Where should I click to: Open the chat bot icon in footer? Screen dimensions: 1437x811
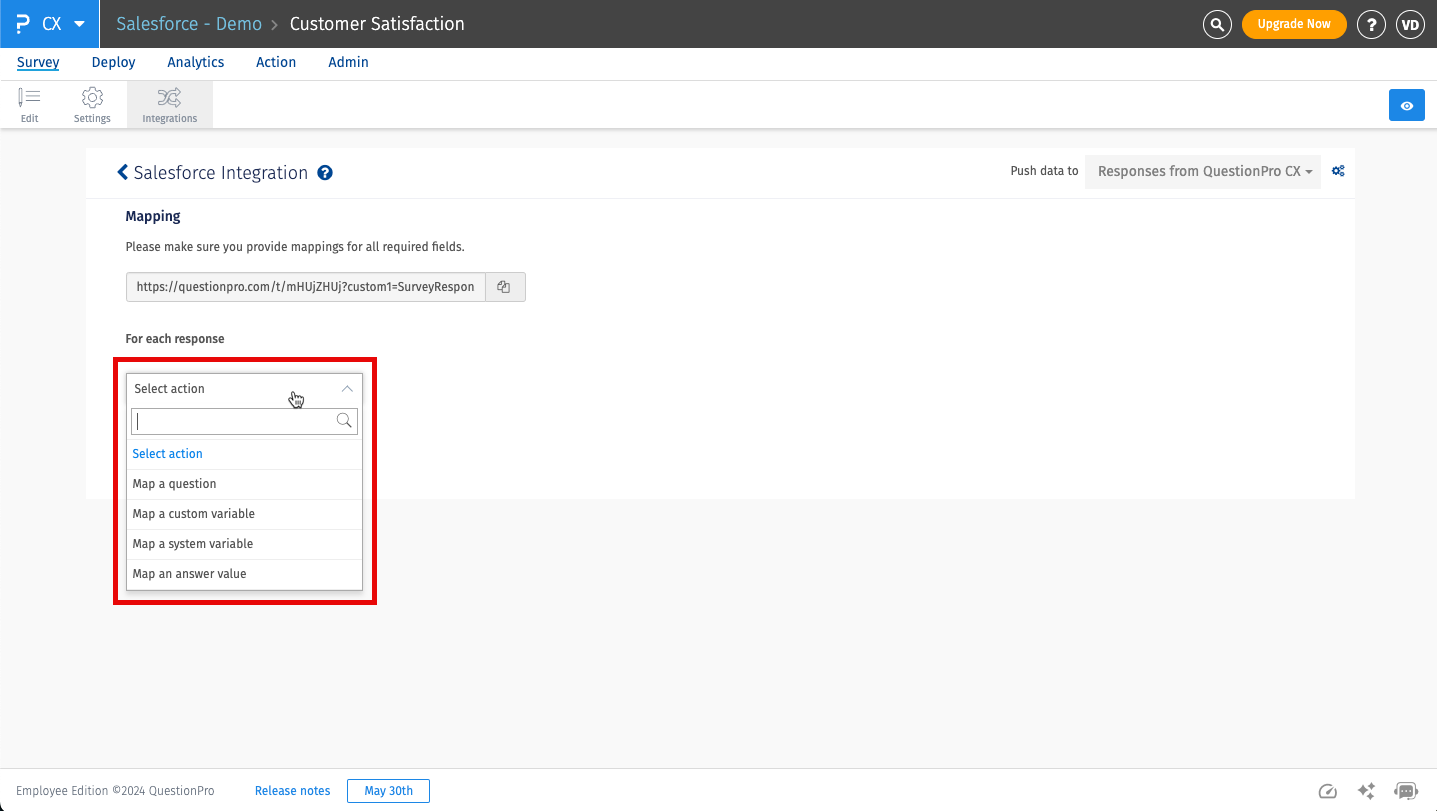click(1406, 791)
